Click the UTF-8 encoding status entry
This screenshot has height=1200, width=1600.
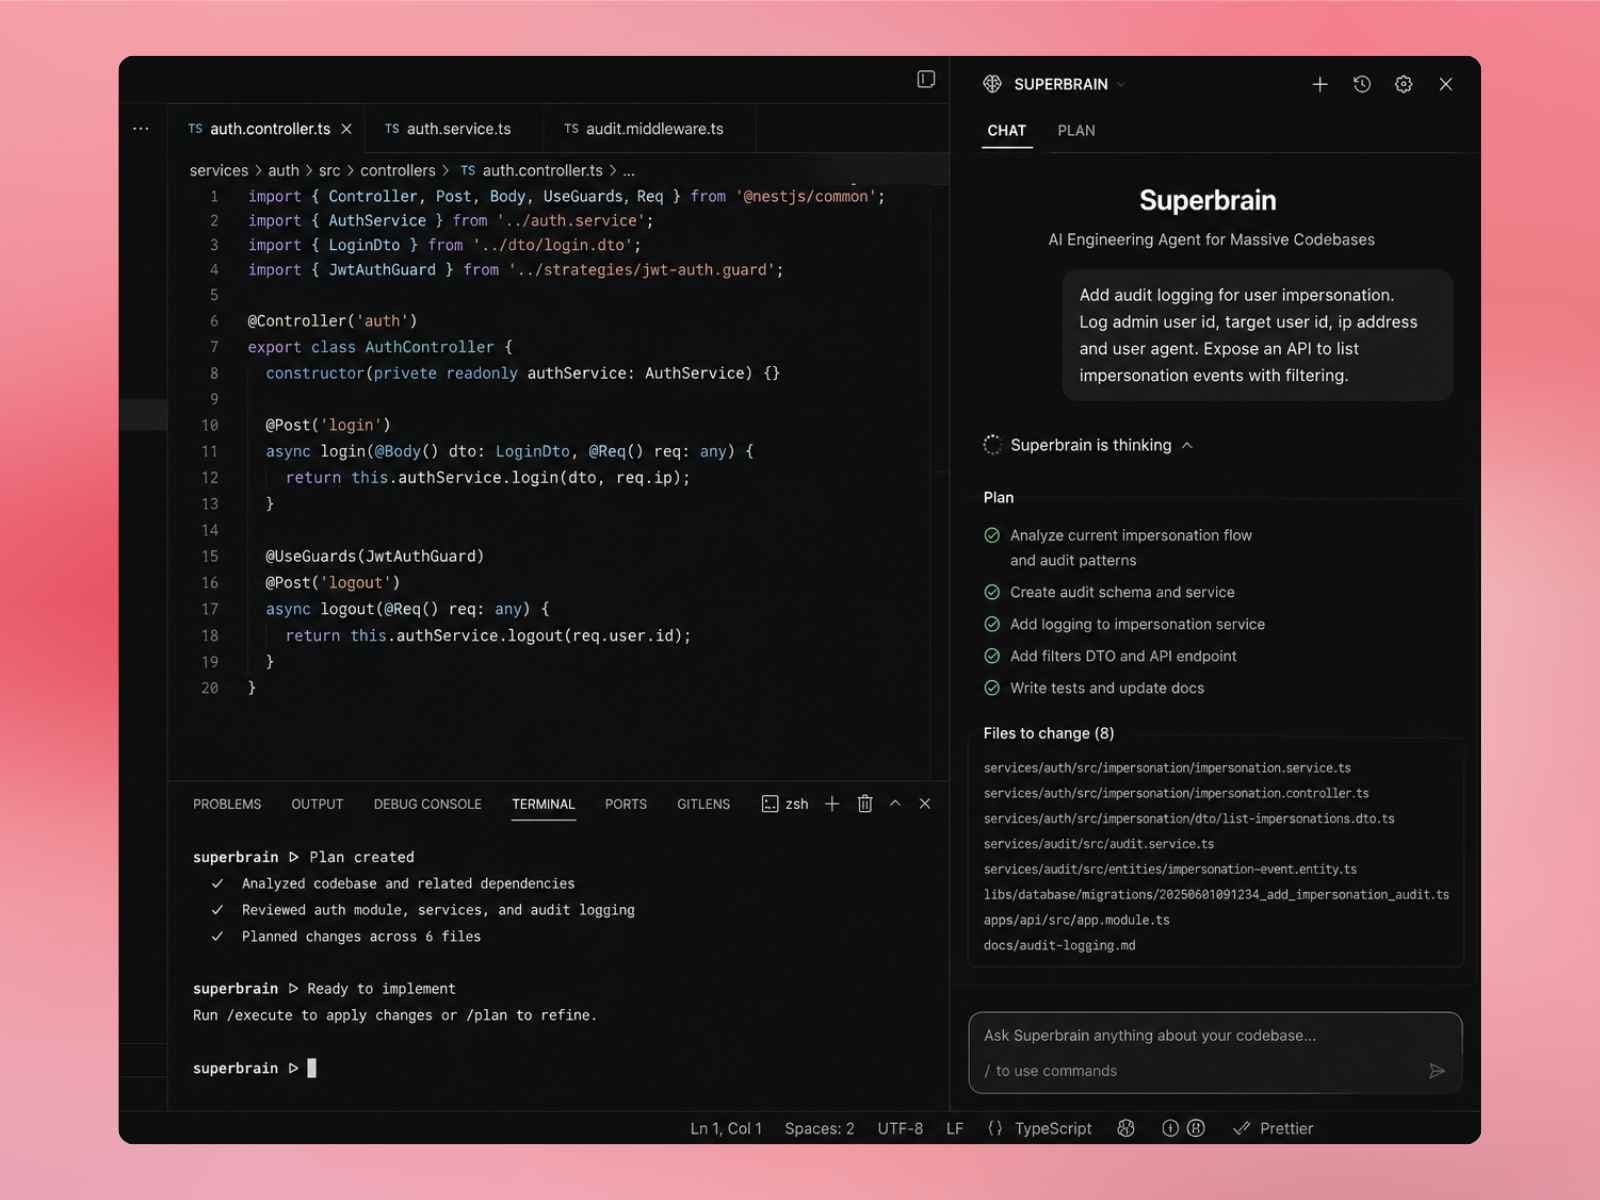[900, 1128]
